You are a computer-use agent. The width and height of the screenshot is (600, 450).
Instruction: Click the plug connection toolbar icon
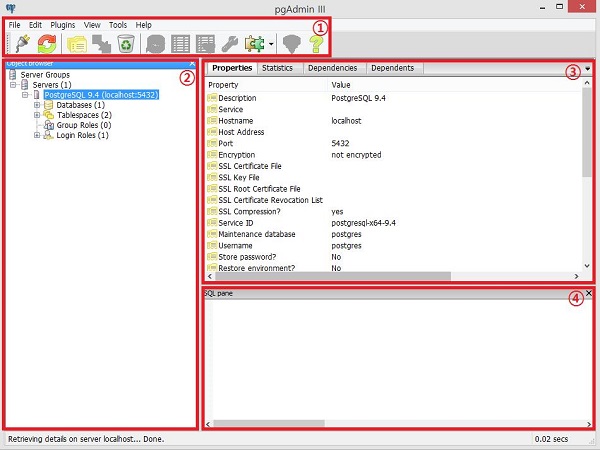point(23,44)
